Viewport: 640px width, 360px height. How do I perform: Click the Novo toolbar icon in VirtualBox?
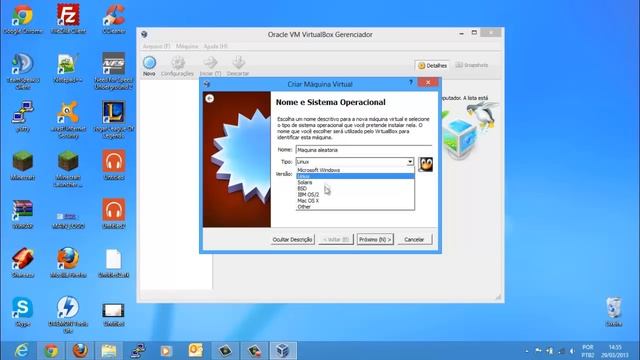click(x=149, y=63)
